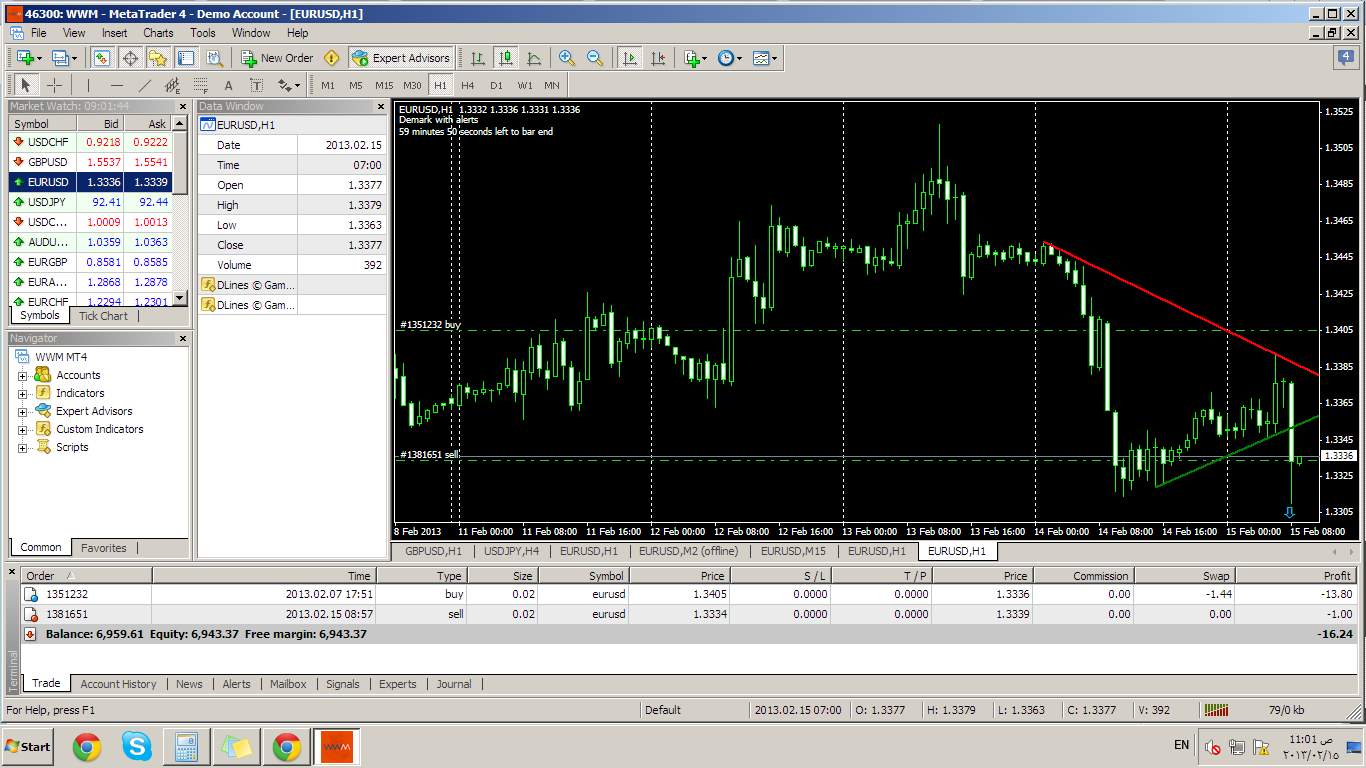The width and height of the screenshot is (1366, 768).
Task: Toggle the Auto Scroll chart icon
Action: (630, 58)
